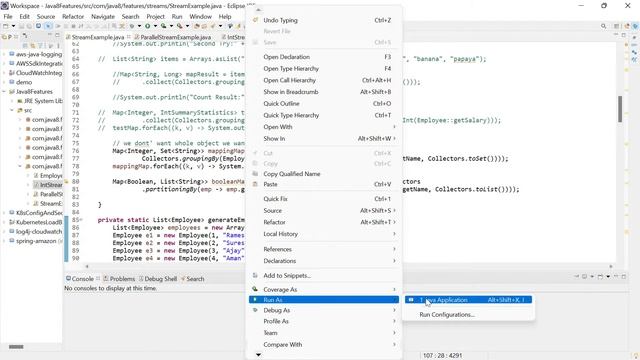Viewport: 640px width, 360px height.
Task: Switch to the Java perspective icon
Action: tap(627, 26)
